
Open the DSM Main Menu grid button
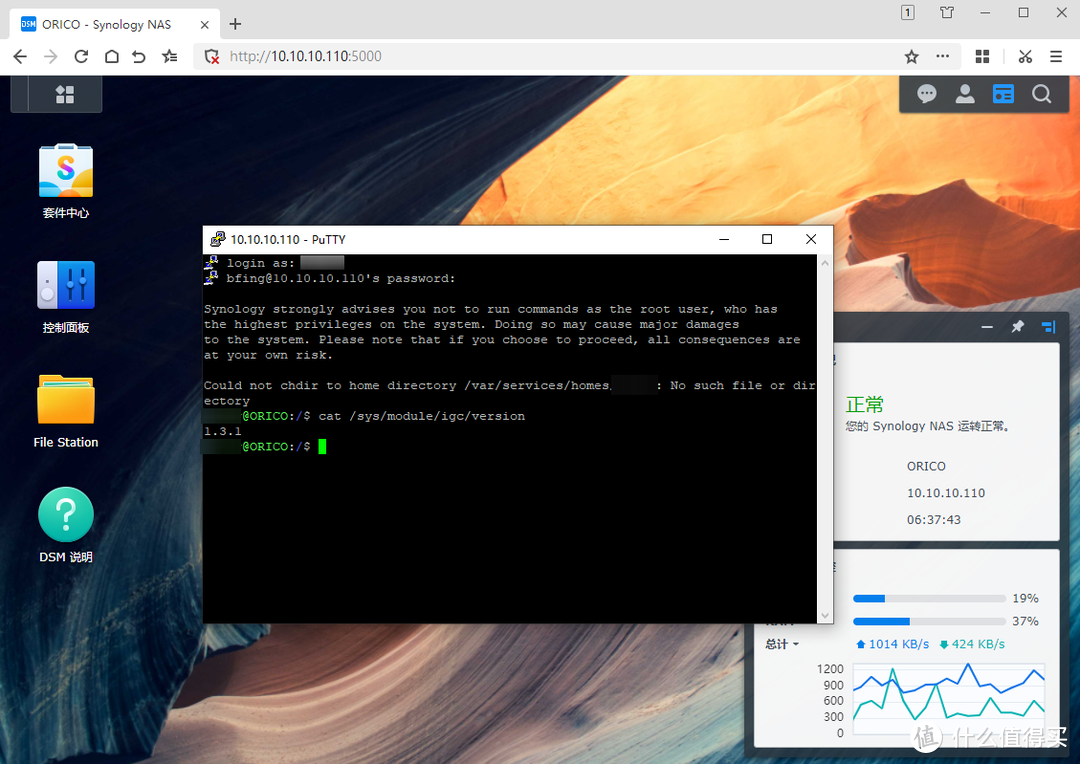[65, 95]
